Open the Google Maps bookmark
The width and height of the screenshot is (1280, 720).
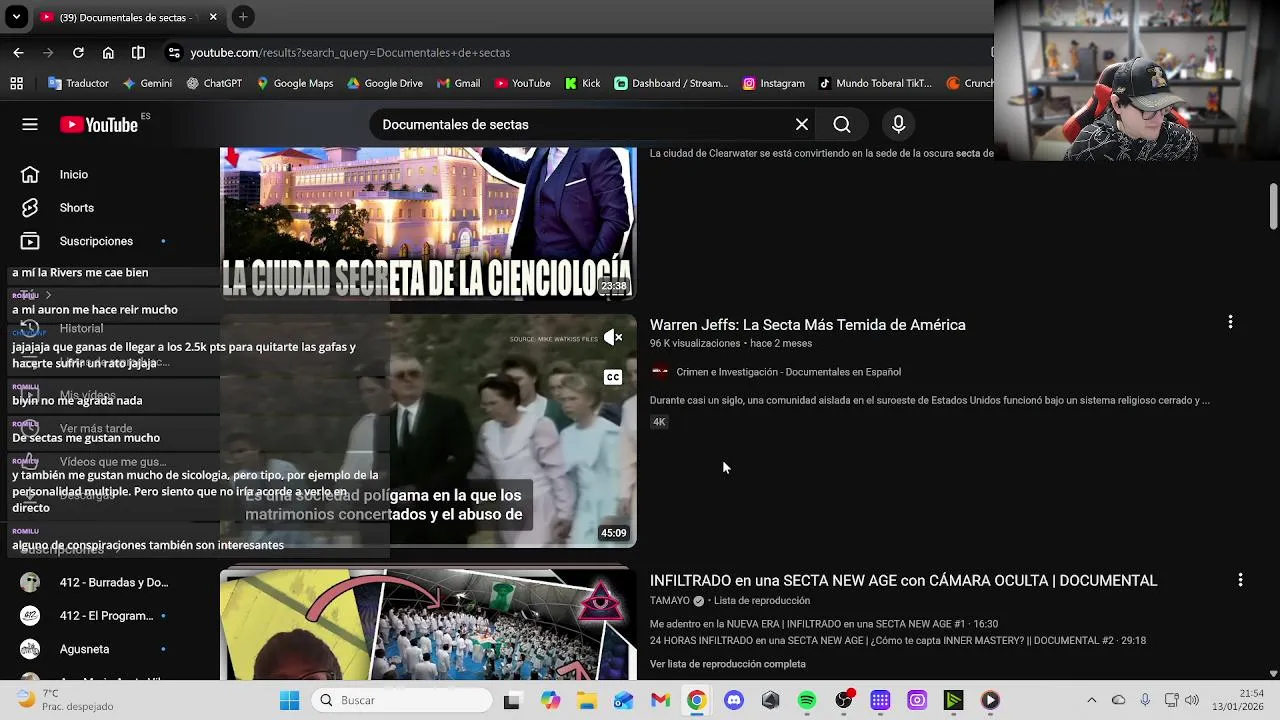(x=295, y=83)
